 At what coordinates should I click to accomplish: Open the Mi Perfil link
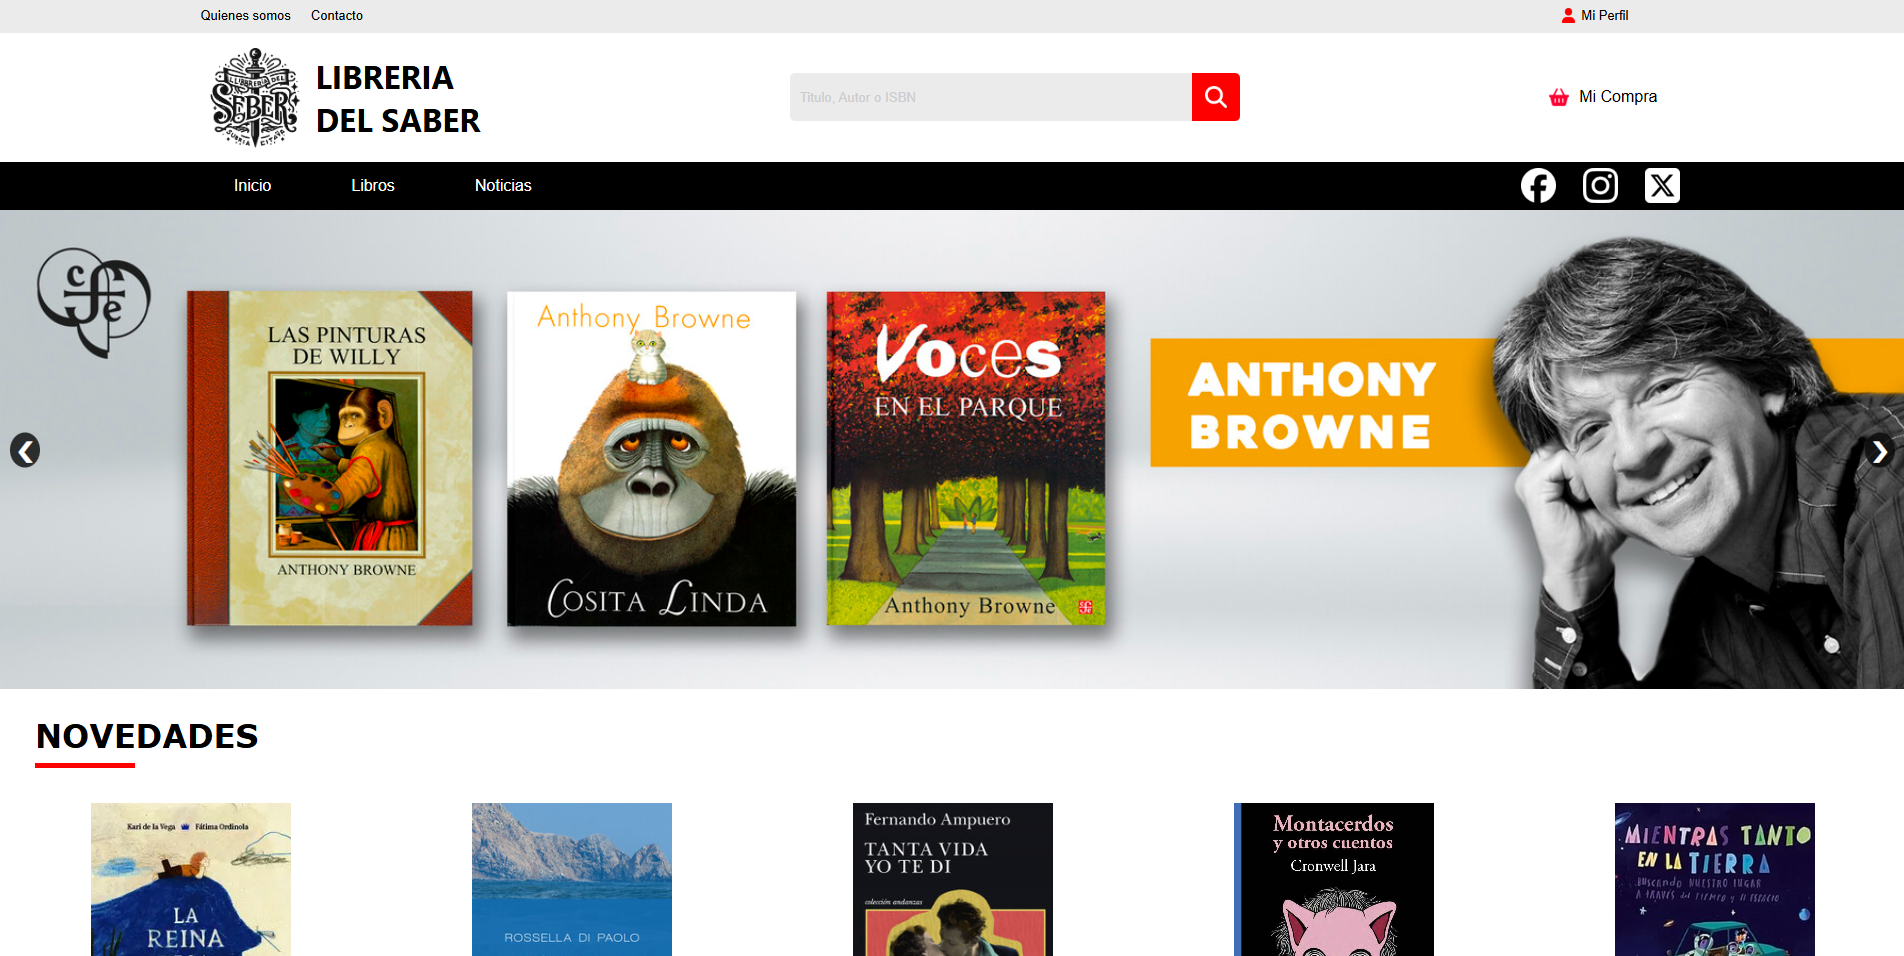[1604, 15]
